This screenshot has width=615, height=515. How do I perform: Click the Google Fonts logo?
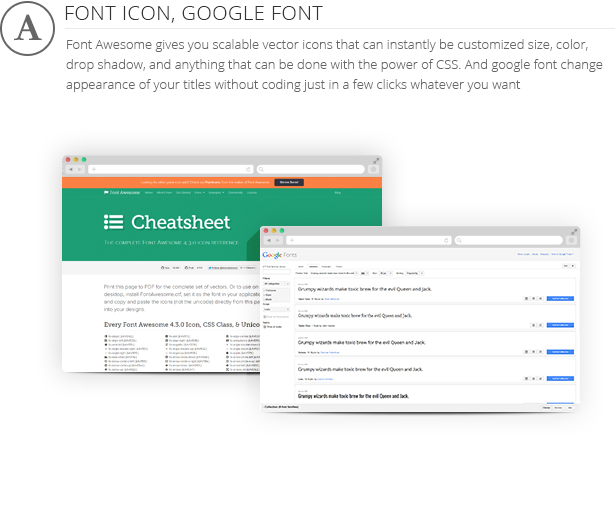point(280,255)
